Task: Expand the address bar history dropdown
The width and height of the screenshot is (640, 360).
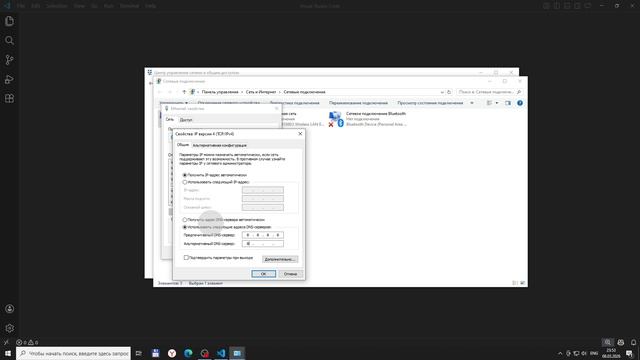Action: [442, 92]
